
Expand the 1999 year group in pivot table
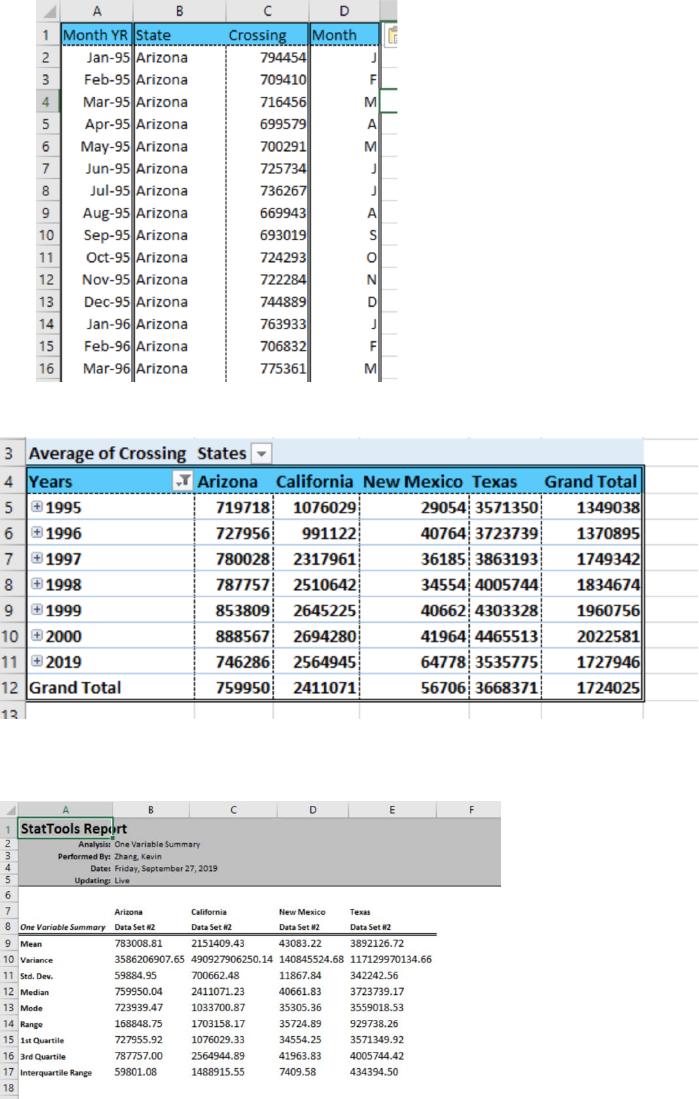coord(36,610)
